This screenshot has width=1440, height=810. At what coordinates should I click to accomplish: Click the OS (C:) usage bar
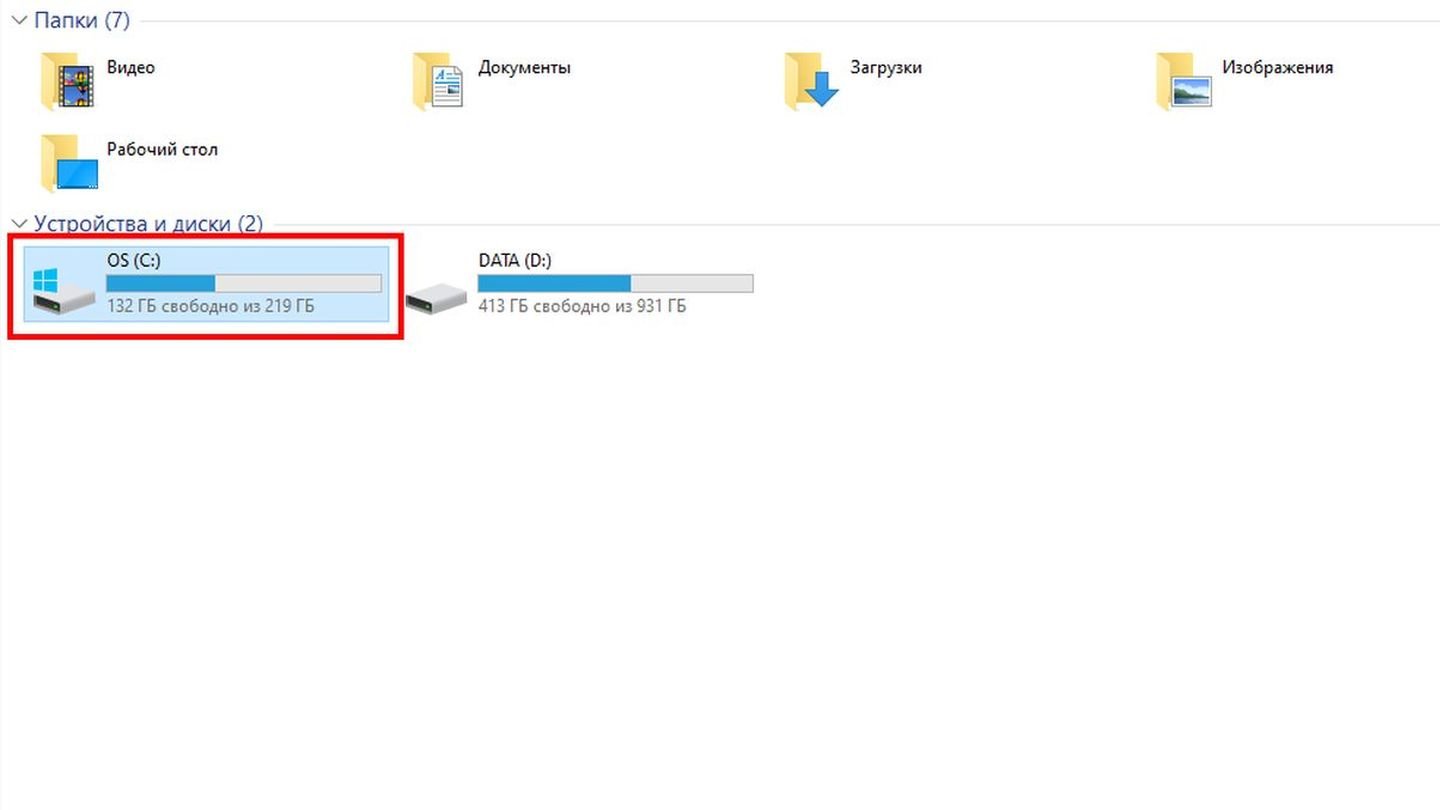click(x=244, y=284)
